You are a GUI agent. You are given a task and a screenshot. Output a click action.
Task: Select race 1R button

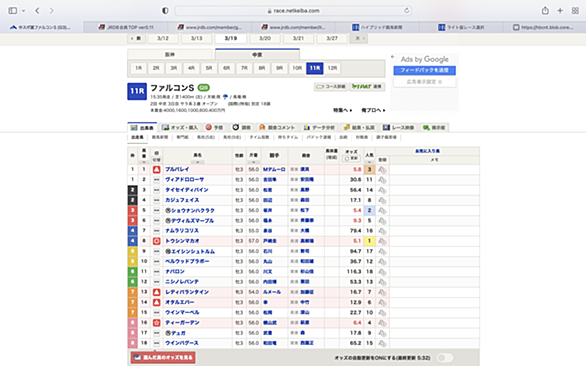(x=138, y=68)
